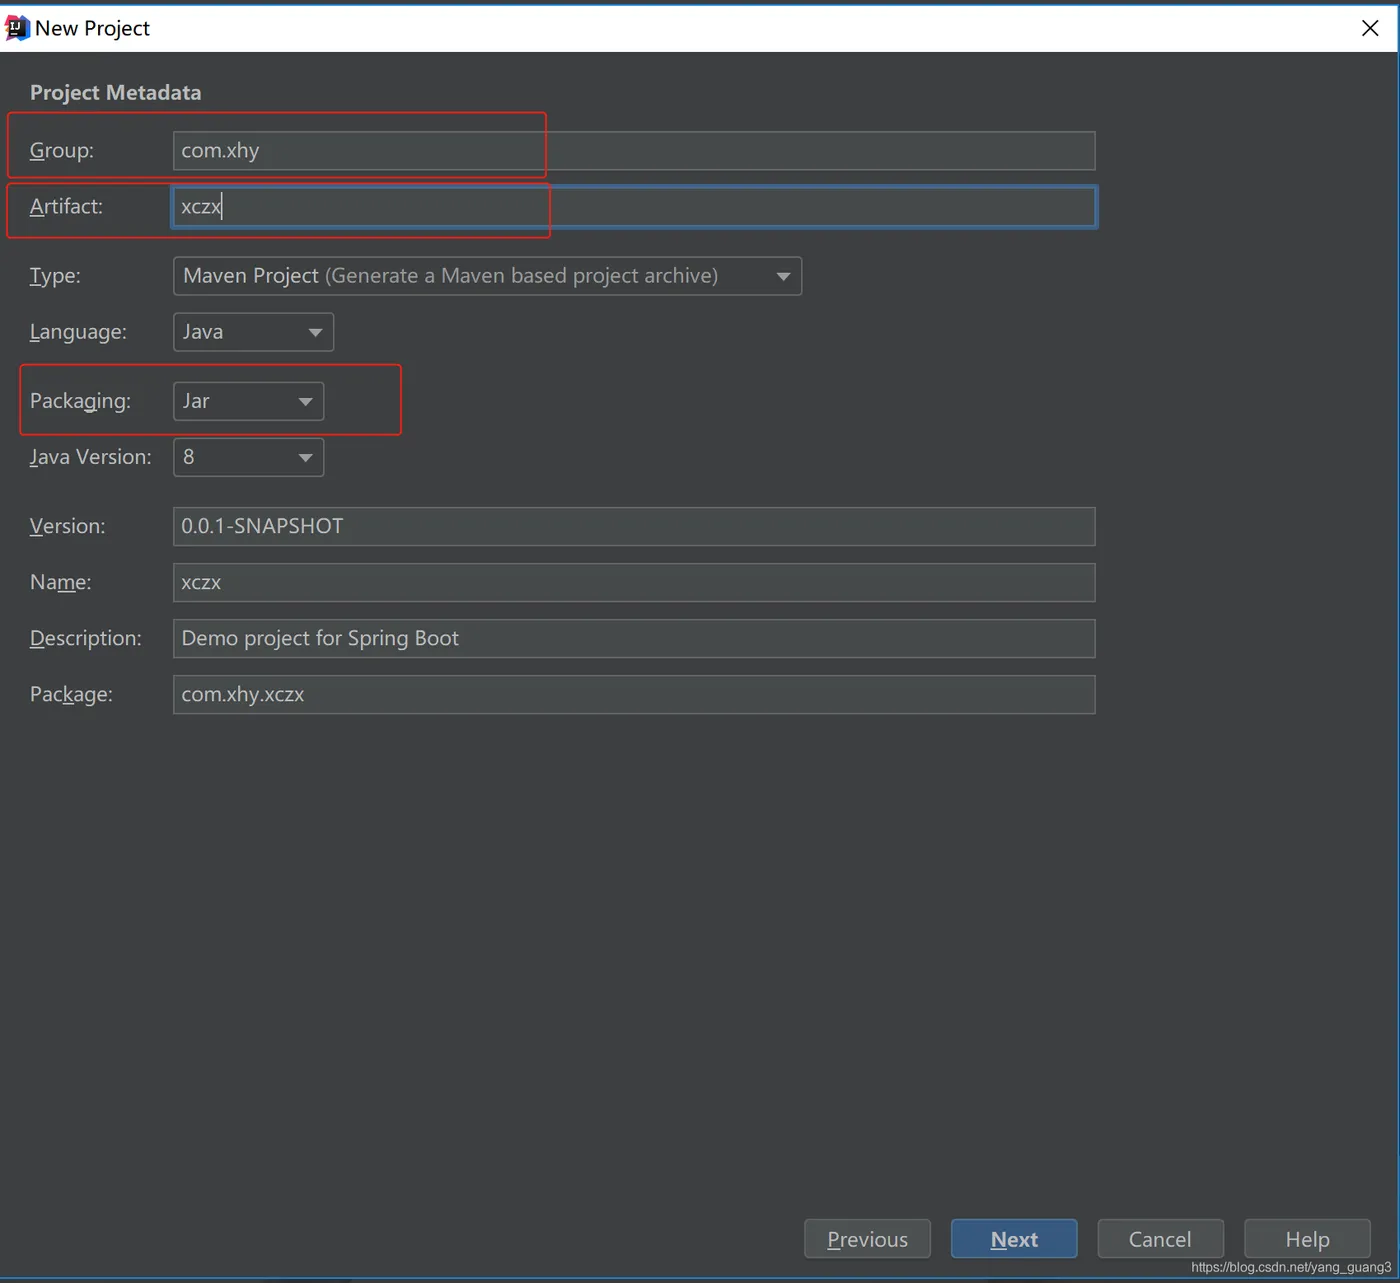Cancel the new project wizard

pyautogui.click(x=1160, y=1239)
